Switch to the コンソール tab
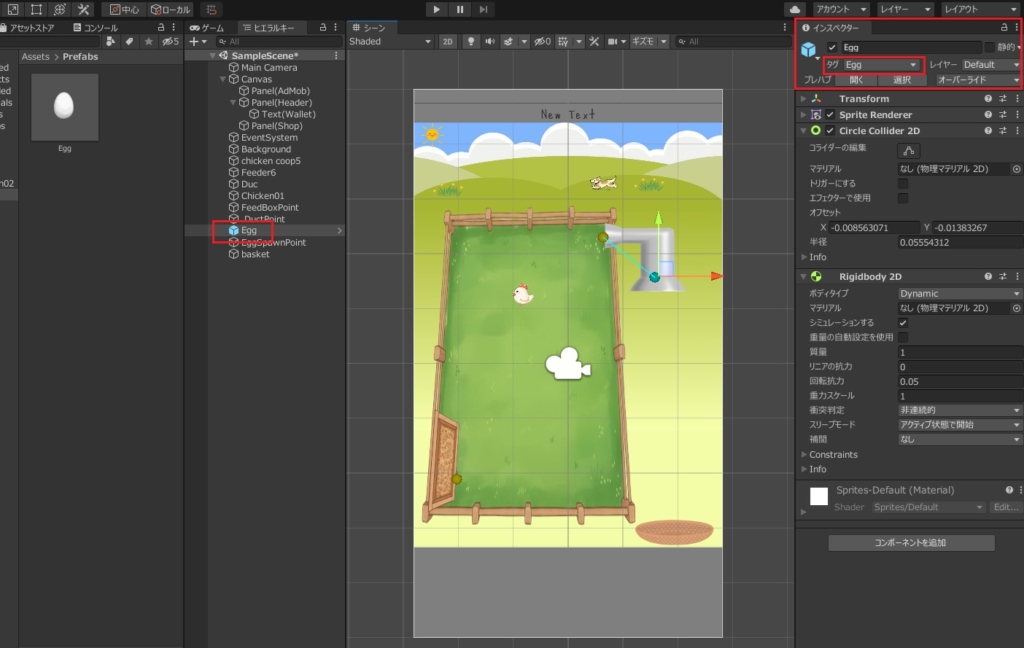1024x648 pixels. coord(95,28)
